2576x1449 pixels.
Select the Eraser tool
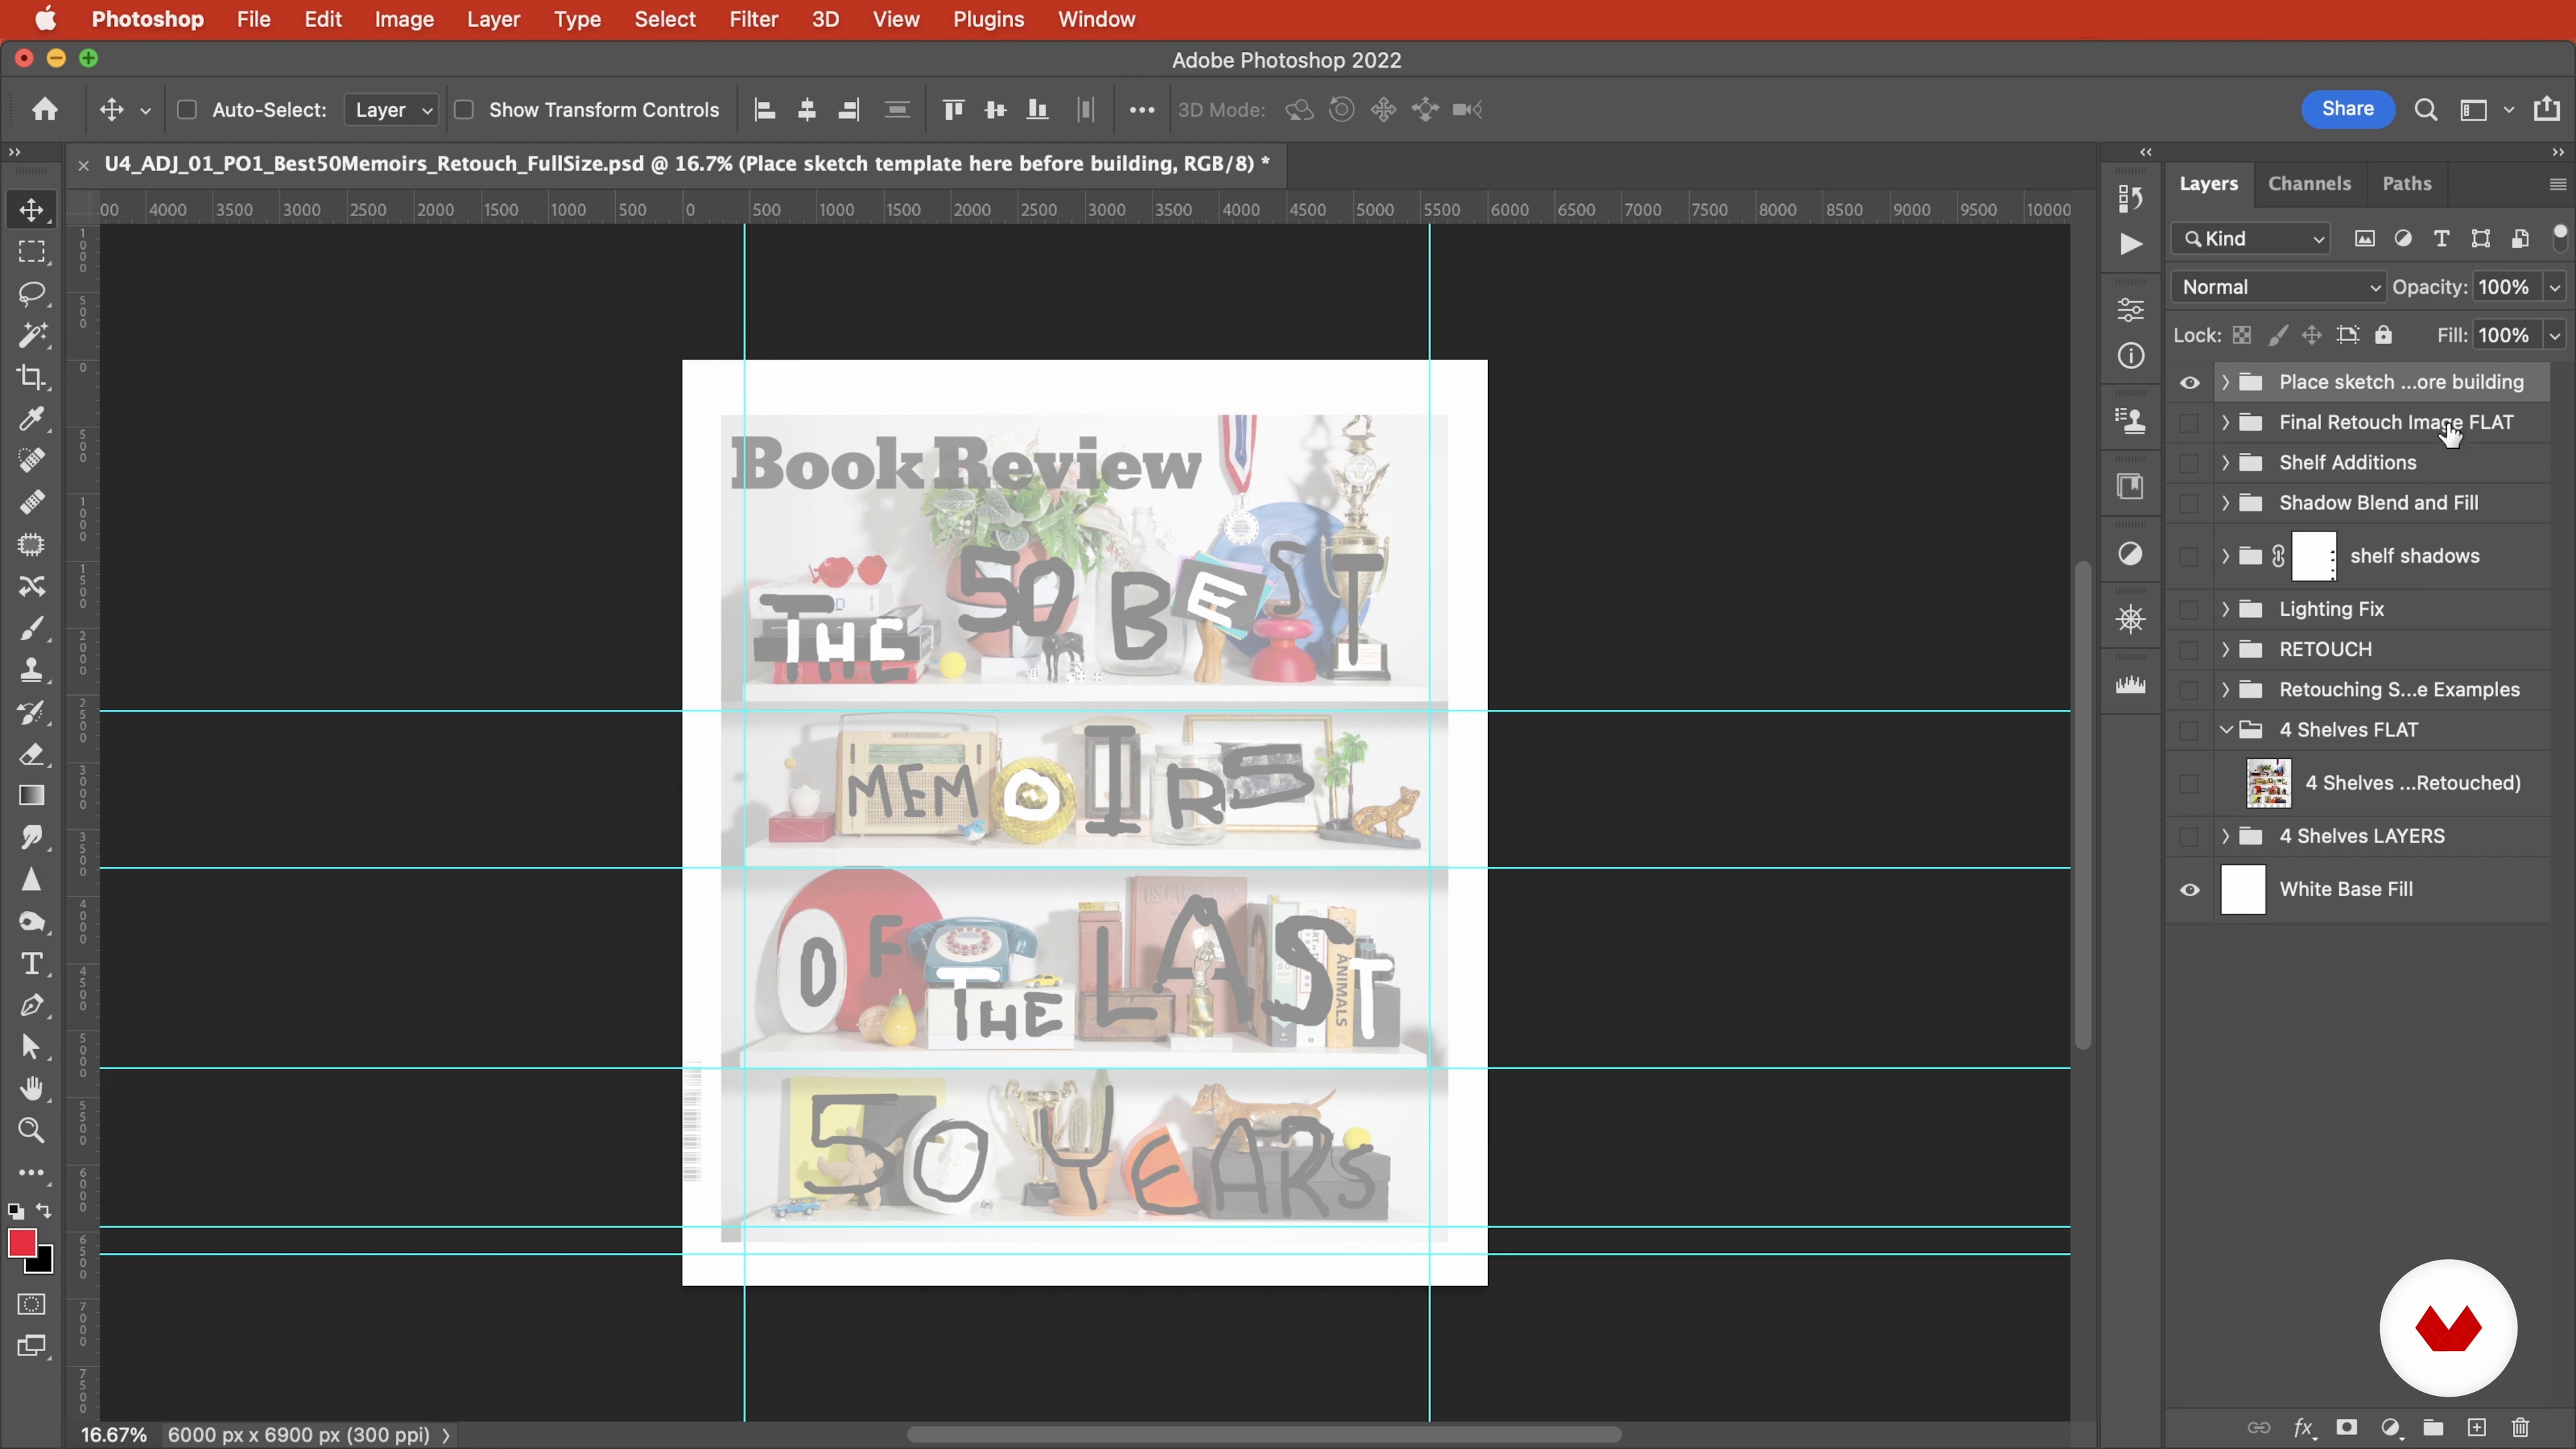point(31,754)
